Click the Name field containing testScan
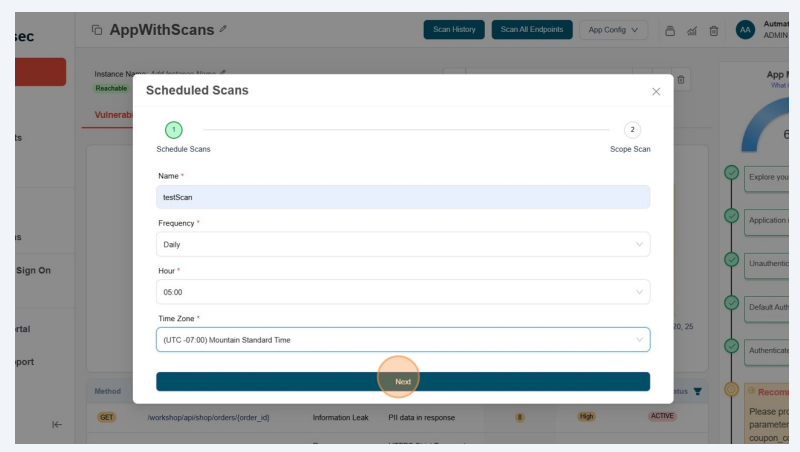Viewport: 800px width, 452px height. (403, 197)
